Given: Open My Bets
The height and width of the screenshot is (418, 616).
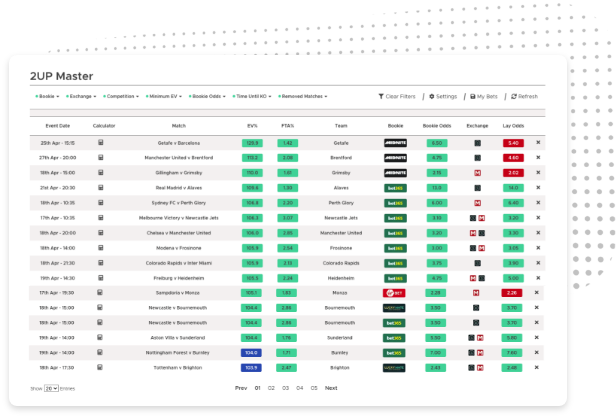Looking at the screenshot, I should coord(484,96).
